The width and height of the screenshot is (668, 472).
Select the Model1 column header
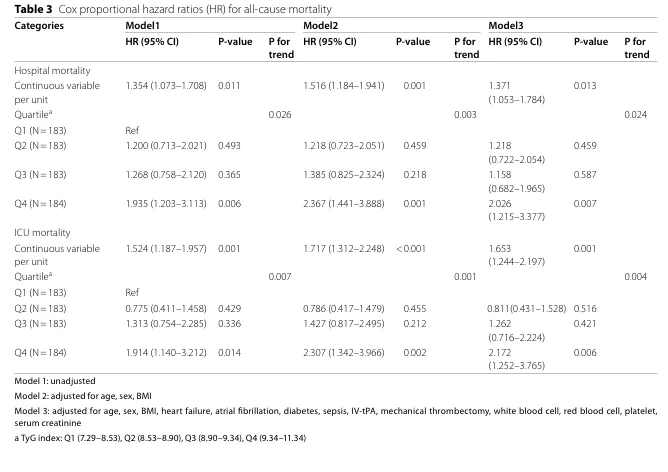point(142,26)
